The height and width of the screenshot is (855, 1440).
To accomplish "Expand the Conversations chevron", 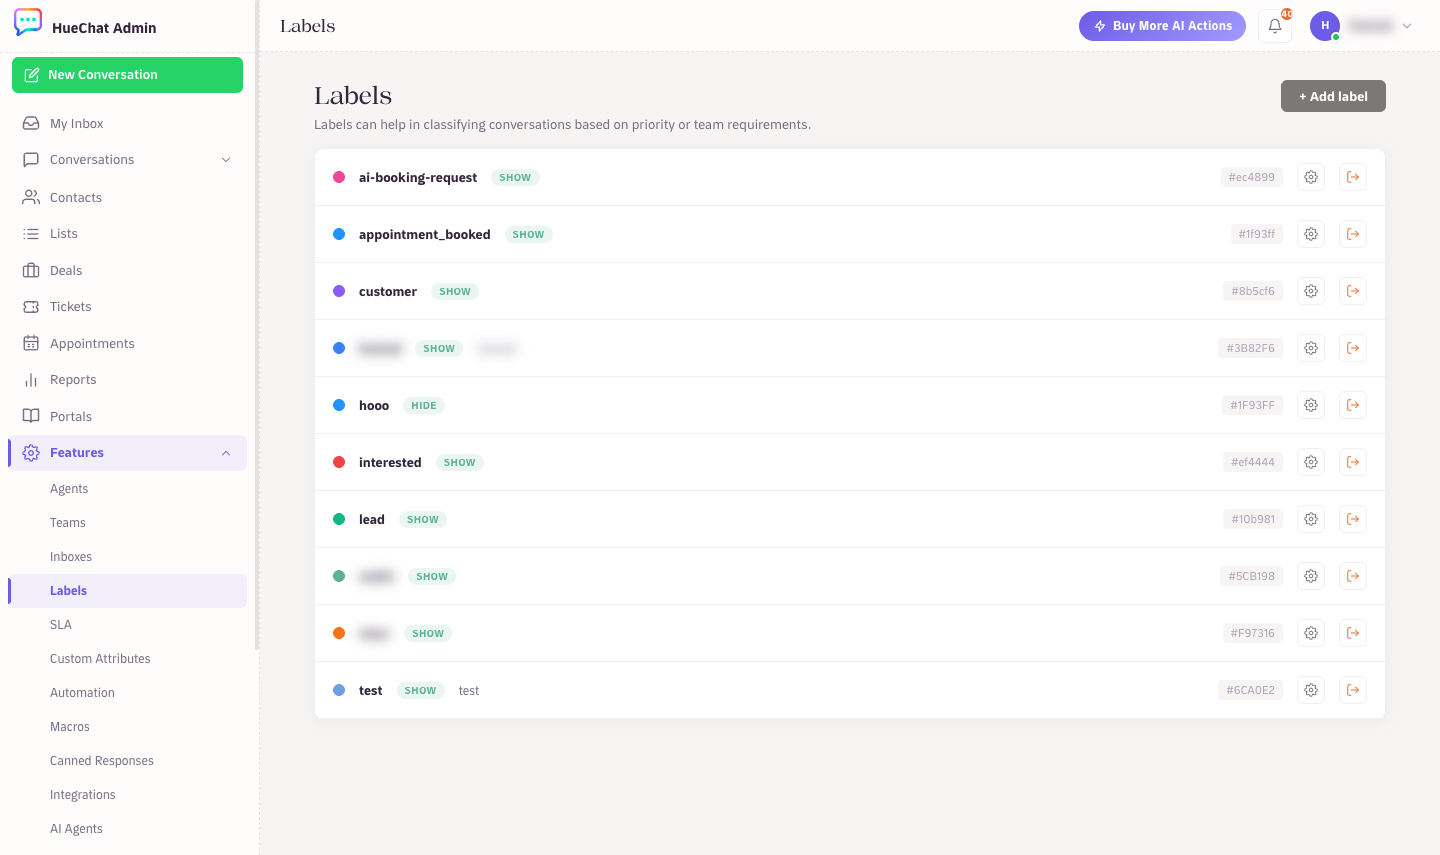I will [226, 160].
